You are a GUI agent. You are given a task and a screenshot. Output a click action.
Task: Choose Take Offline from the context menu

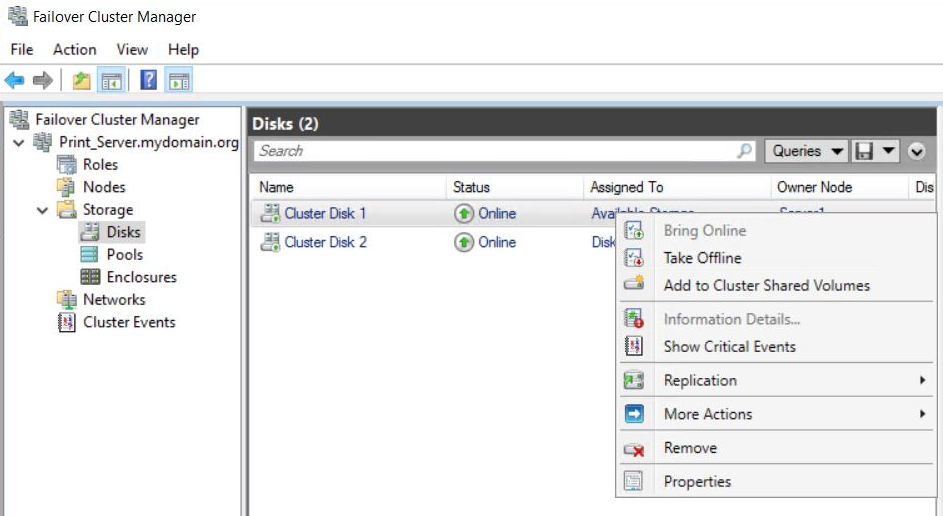[702, 258]
